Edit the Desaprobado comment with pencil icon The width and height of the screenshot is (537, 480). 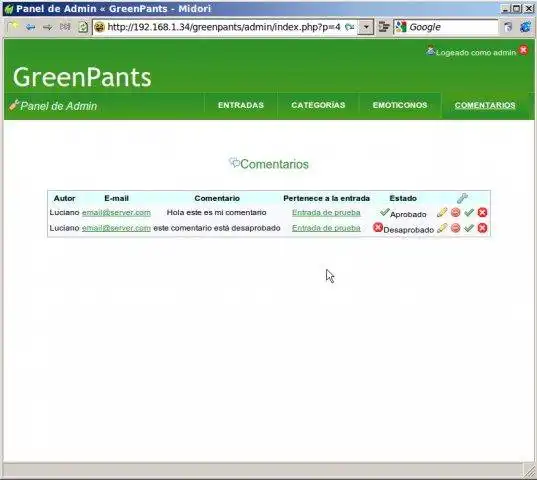point(442,228)
